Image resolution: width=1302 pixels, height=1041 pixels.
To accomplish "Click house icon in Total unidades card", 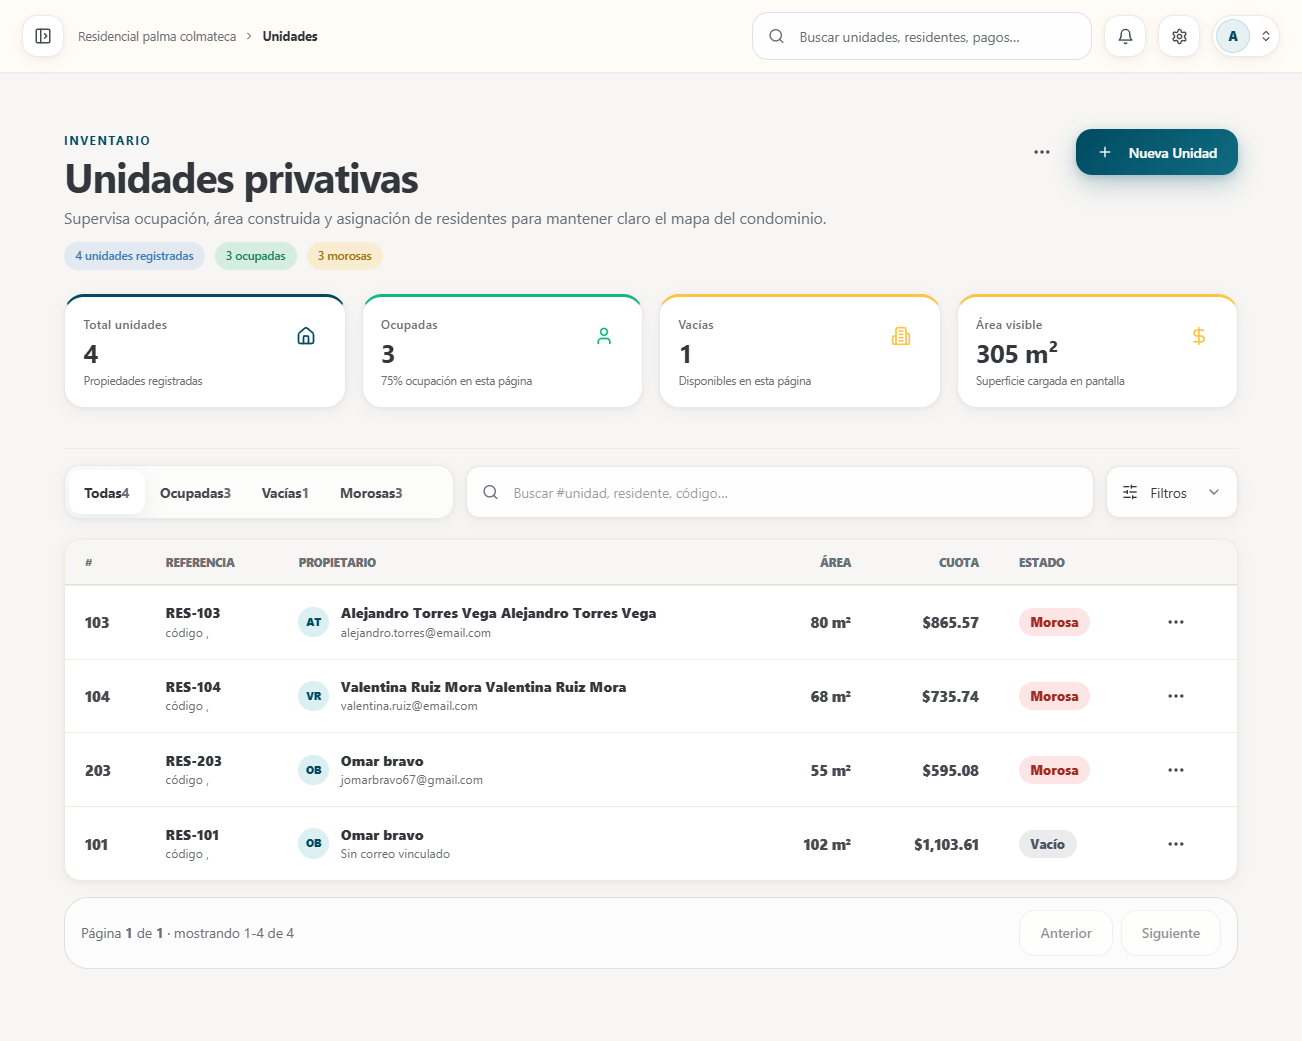I will tap(306, 336).
